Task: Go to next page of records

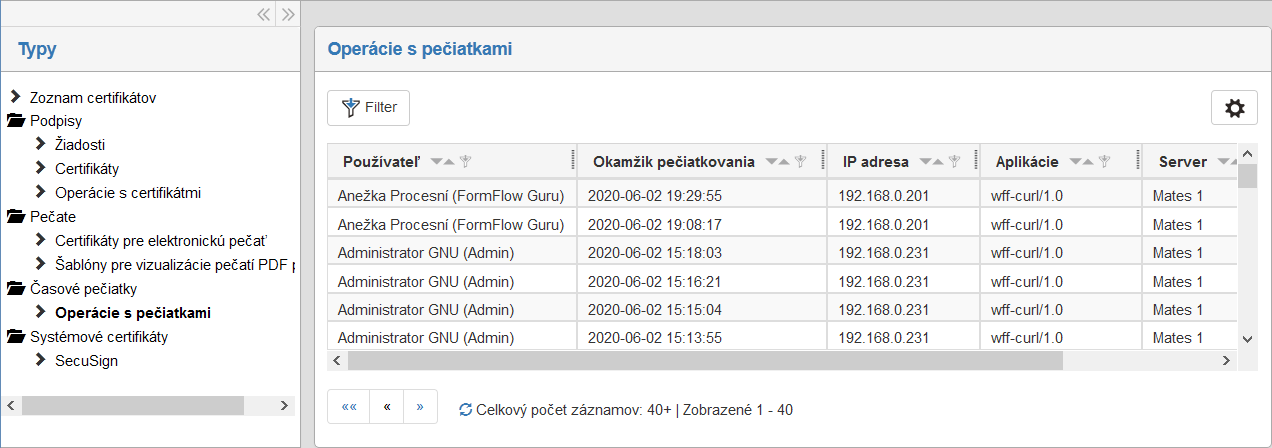Action: tap(420, 407)
